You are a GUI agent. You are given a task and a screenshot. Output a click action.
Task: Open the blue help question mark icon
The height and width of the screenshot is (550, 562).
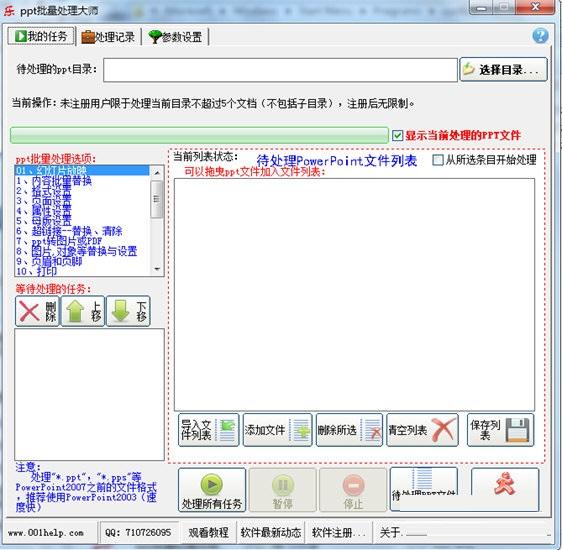540,36
